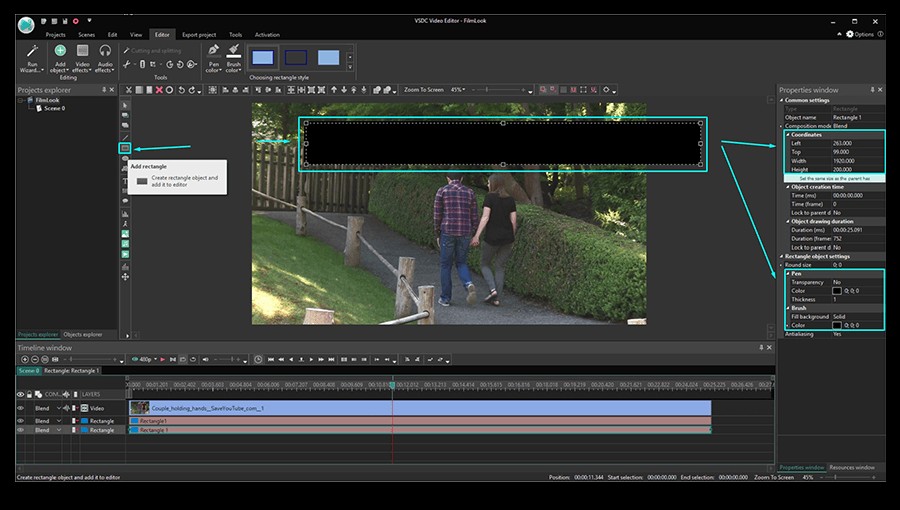Screen dimensions: 900x510
Task: Click Set the same size as parent button
Action: [x=835, y=178]
